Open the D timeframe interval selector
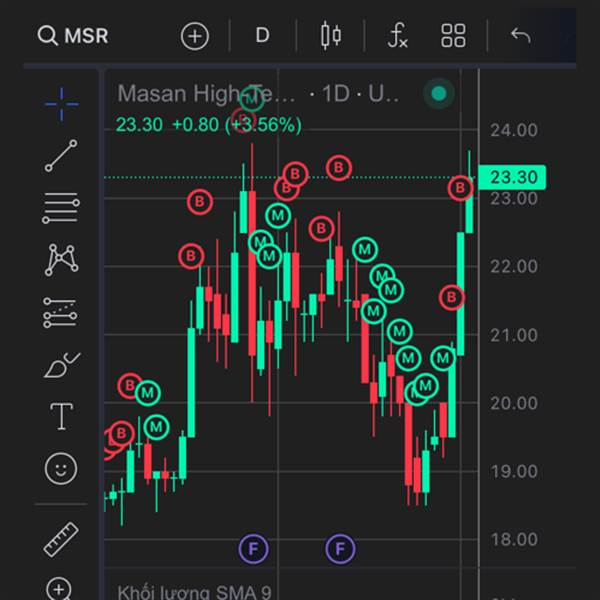The height and width of the screenshot is (600, 600). click(x=262, y=36)
